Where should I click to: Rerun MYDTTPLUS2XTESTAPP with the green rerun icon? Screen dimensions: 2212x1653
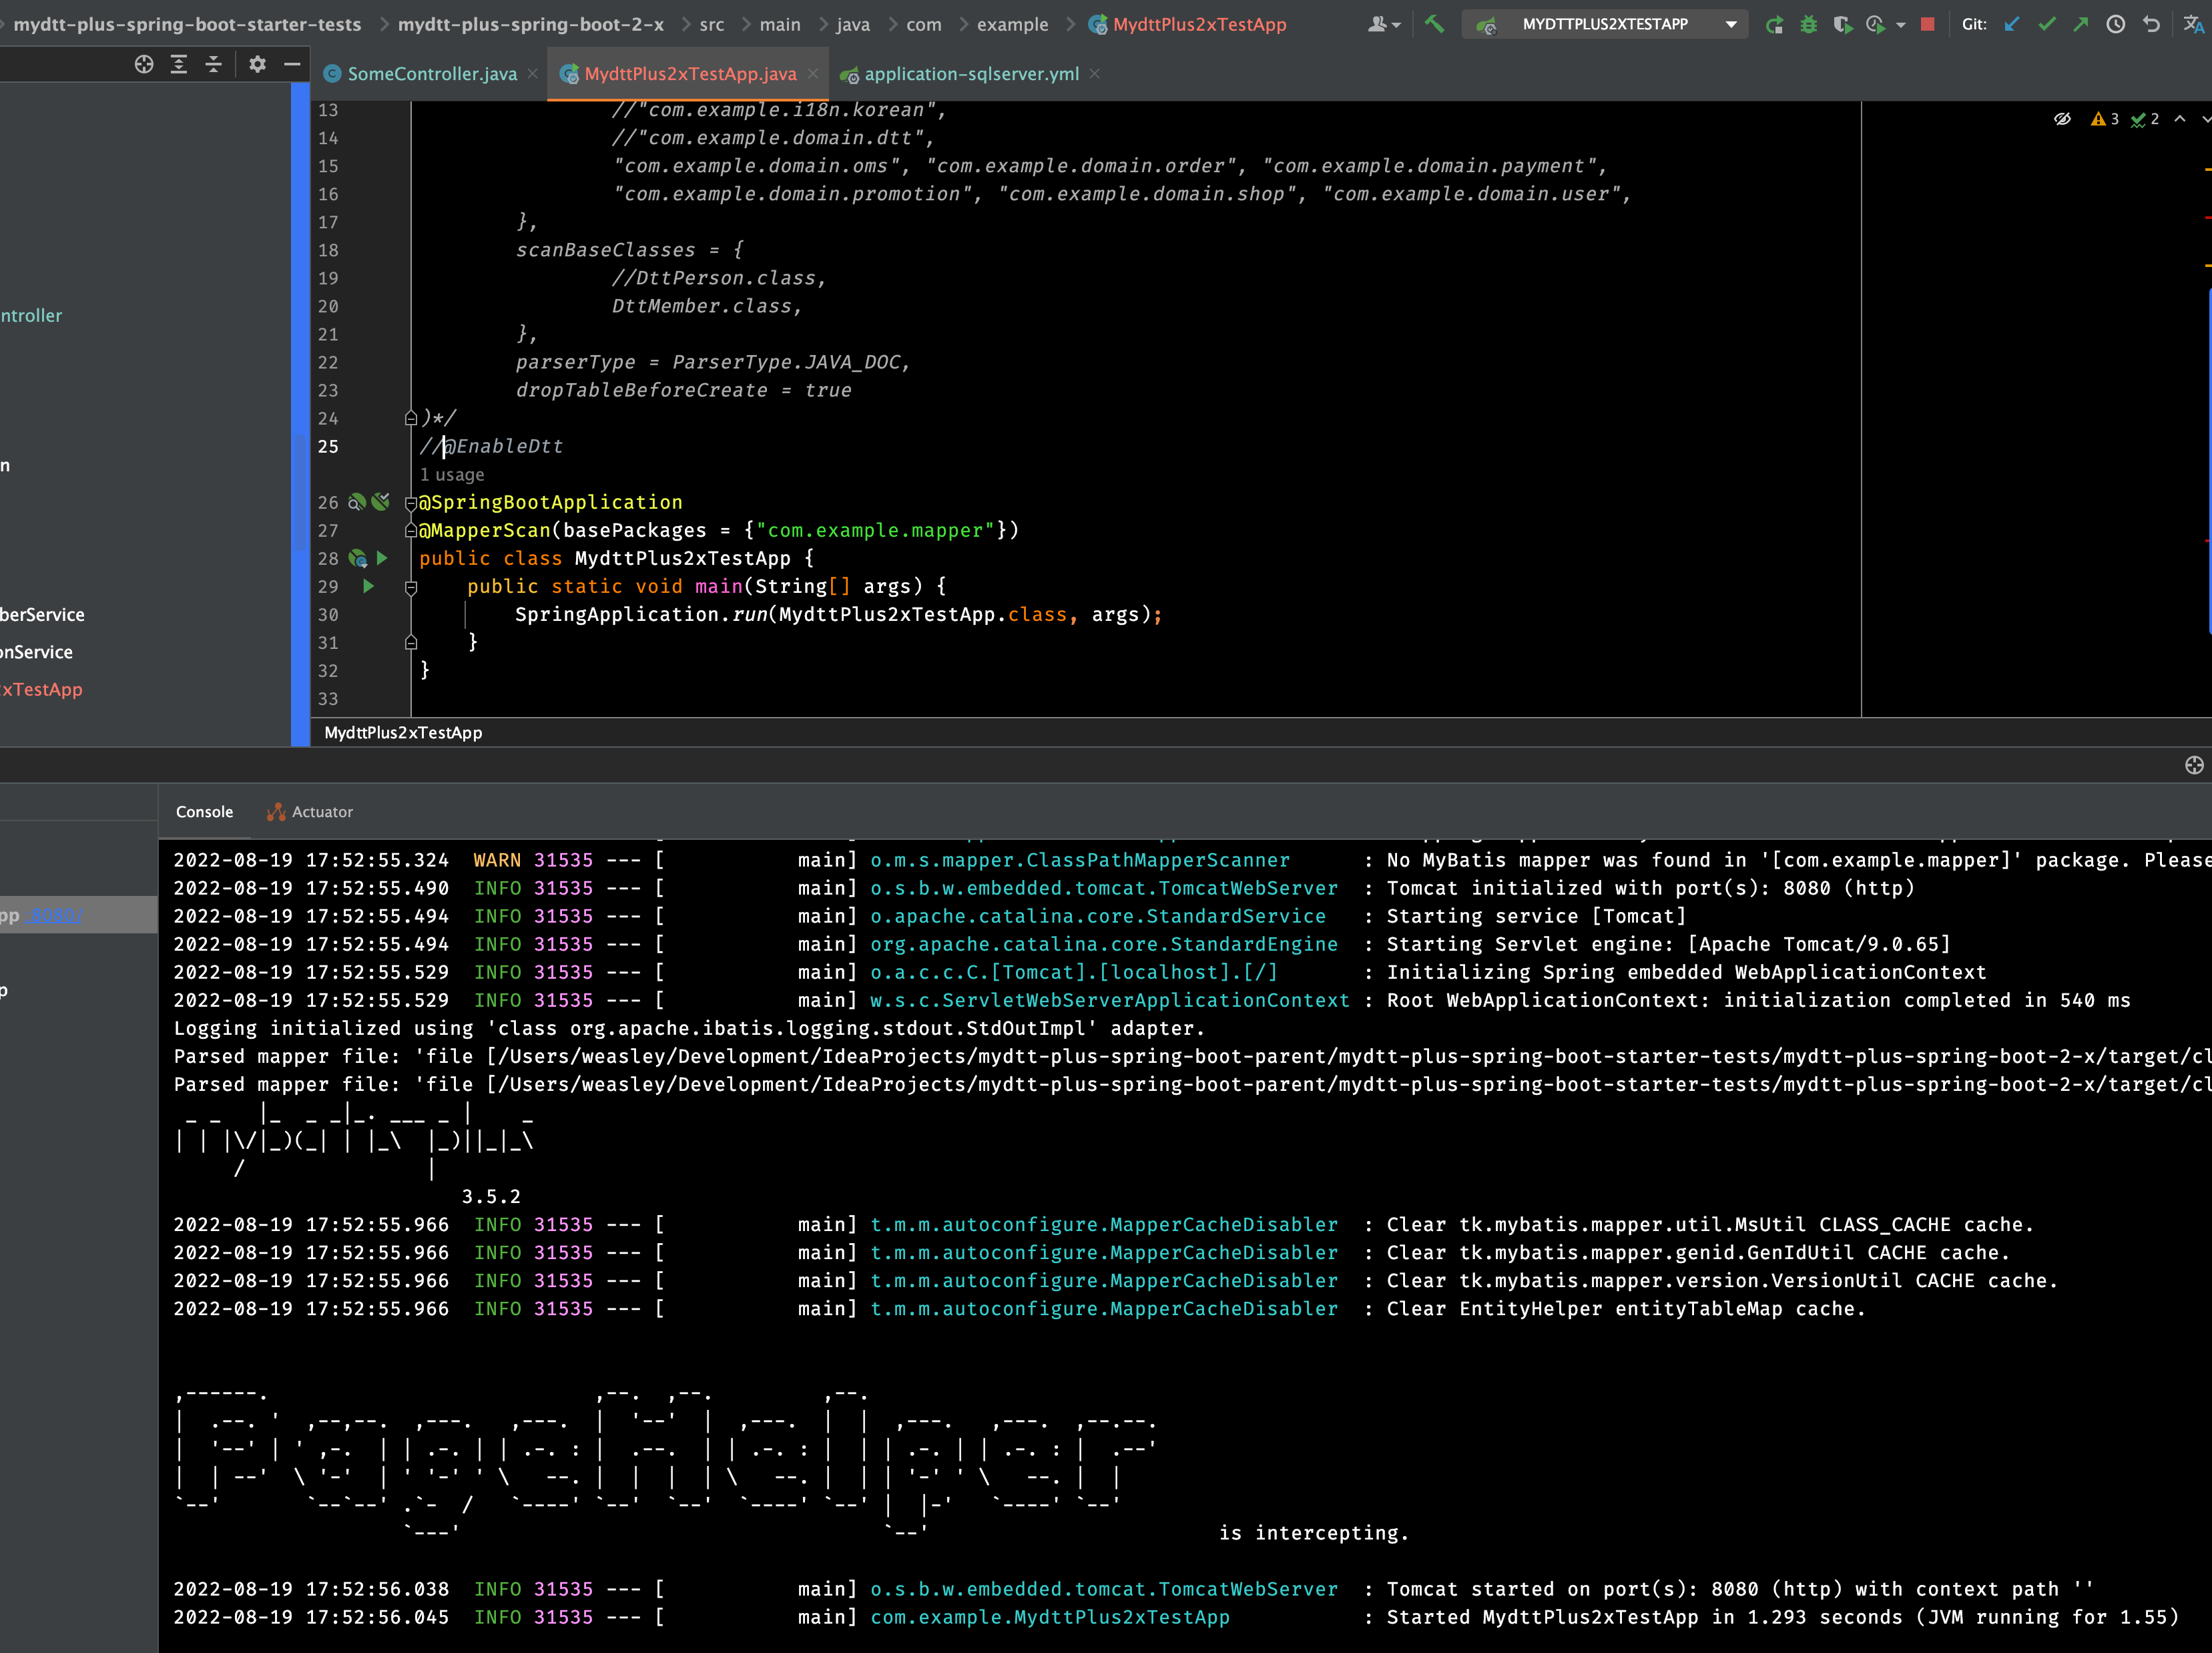point(1774,25)
